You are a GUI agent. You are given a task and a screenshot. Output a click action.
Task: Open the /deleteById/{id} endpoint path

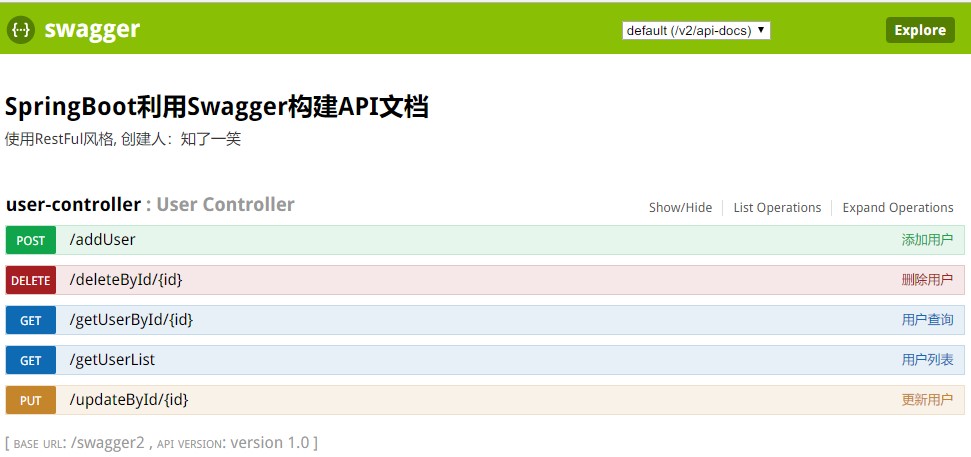tap(126, 280)
